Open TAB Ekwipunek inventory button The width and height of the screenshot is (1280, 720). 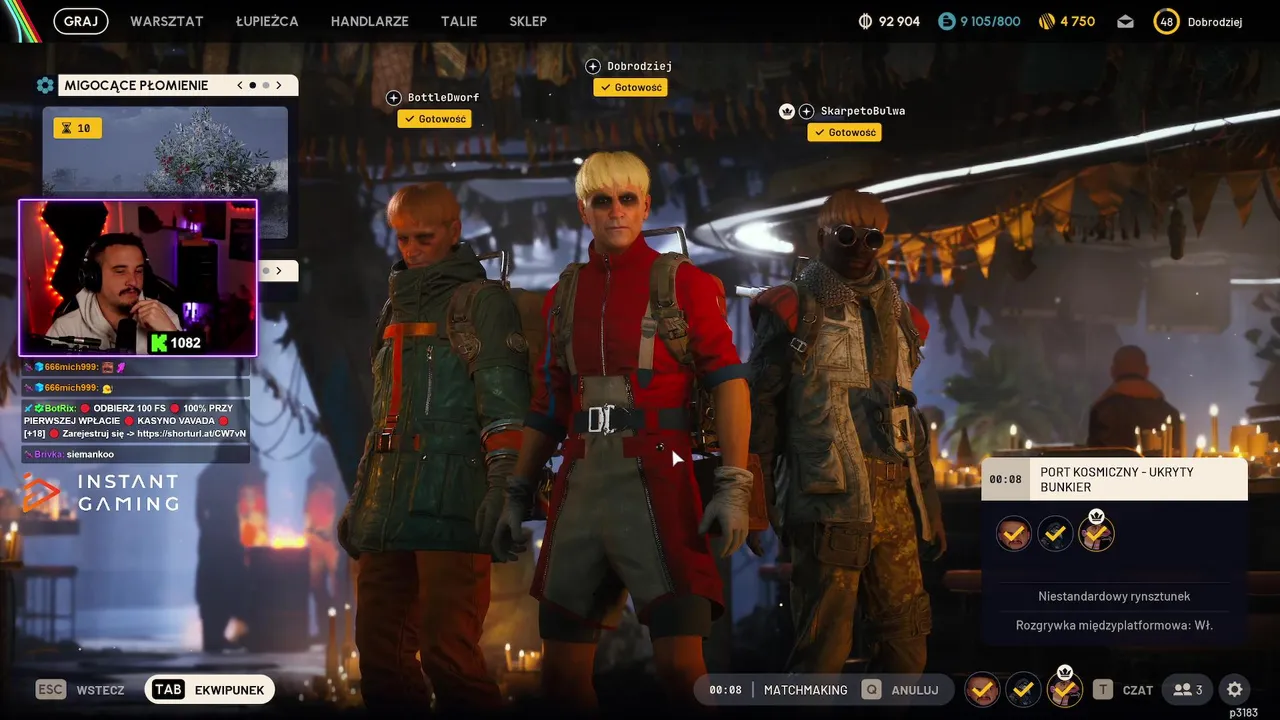[209, 690]
